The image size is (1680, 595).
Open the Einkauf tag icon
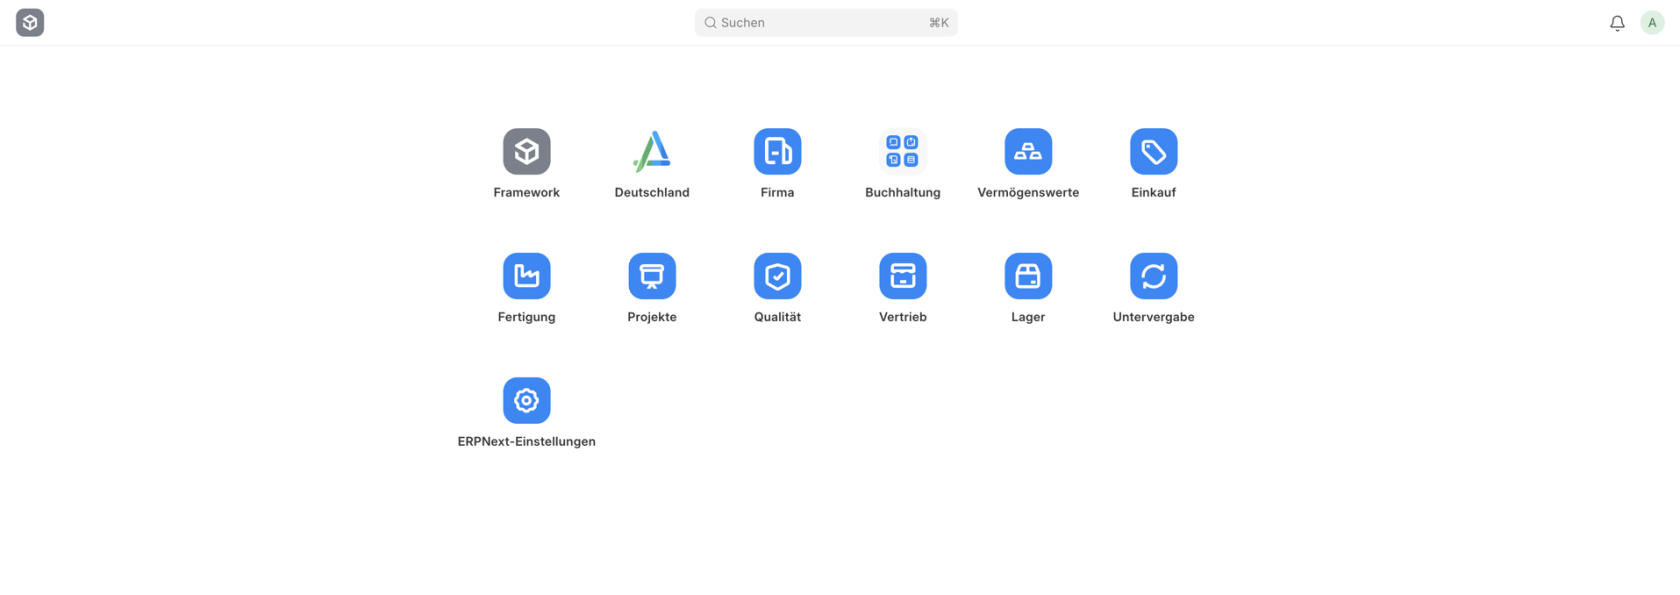[1153, 151]
